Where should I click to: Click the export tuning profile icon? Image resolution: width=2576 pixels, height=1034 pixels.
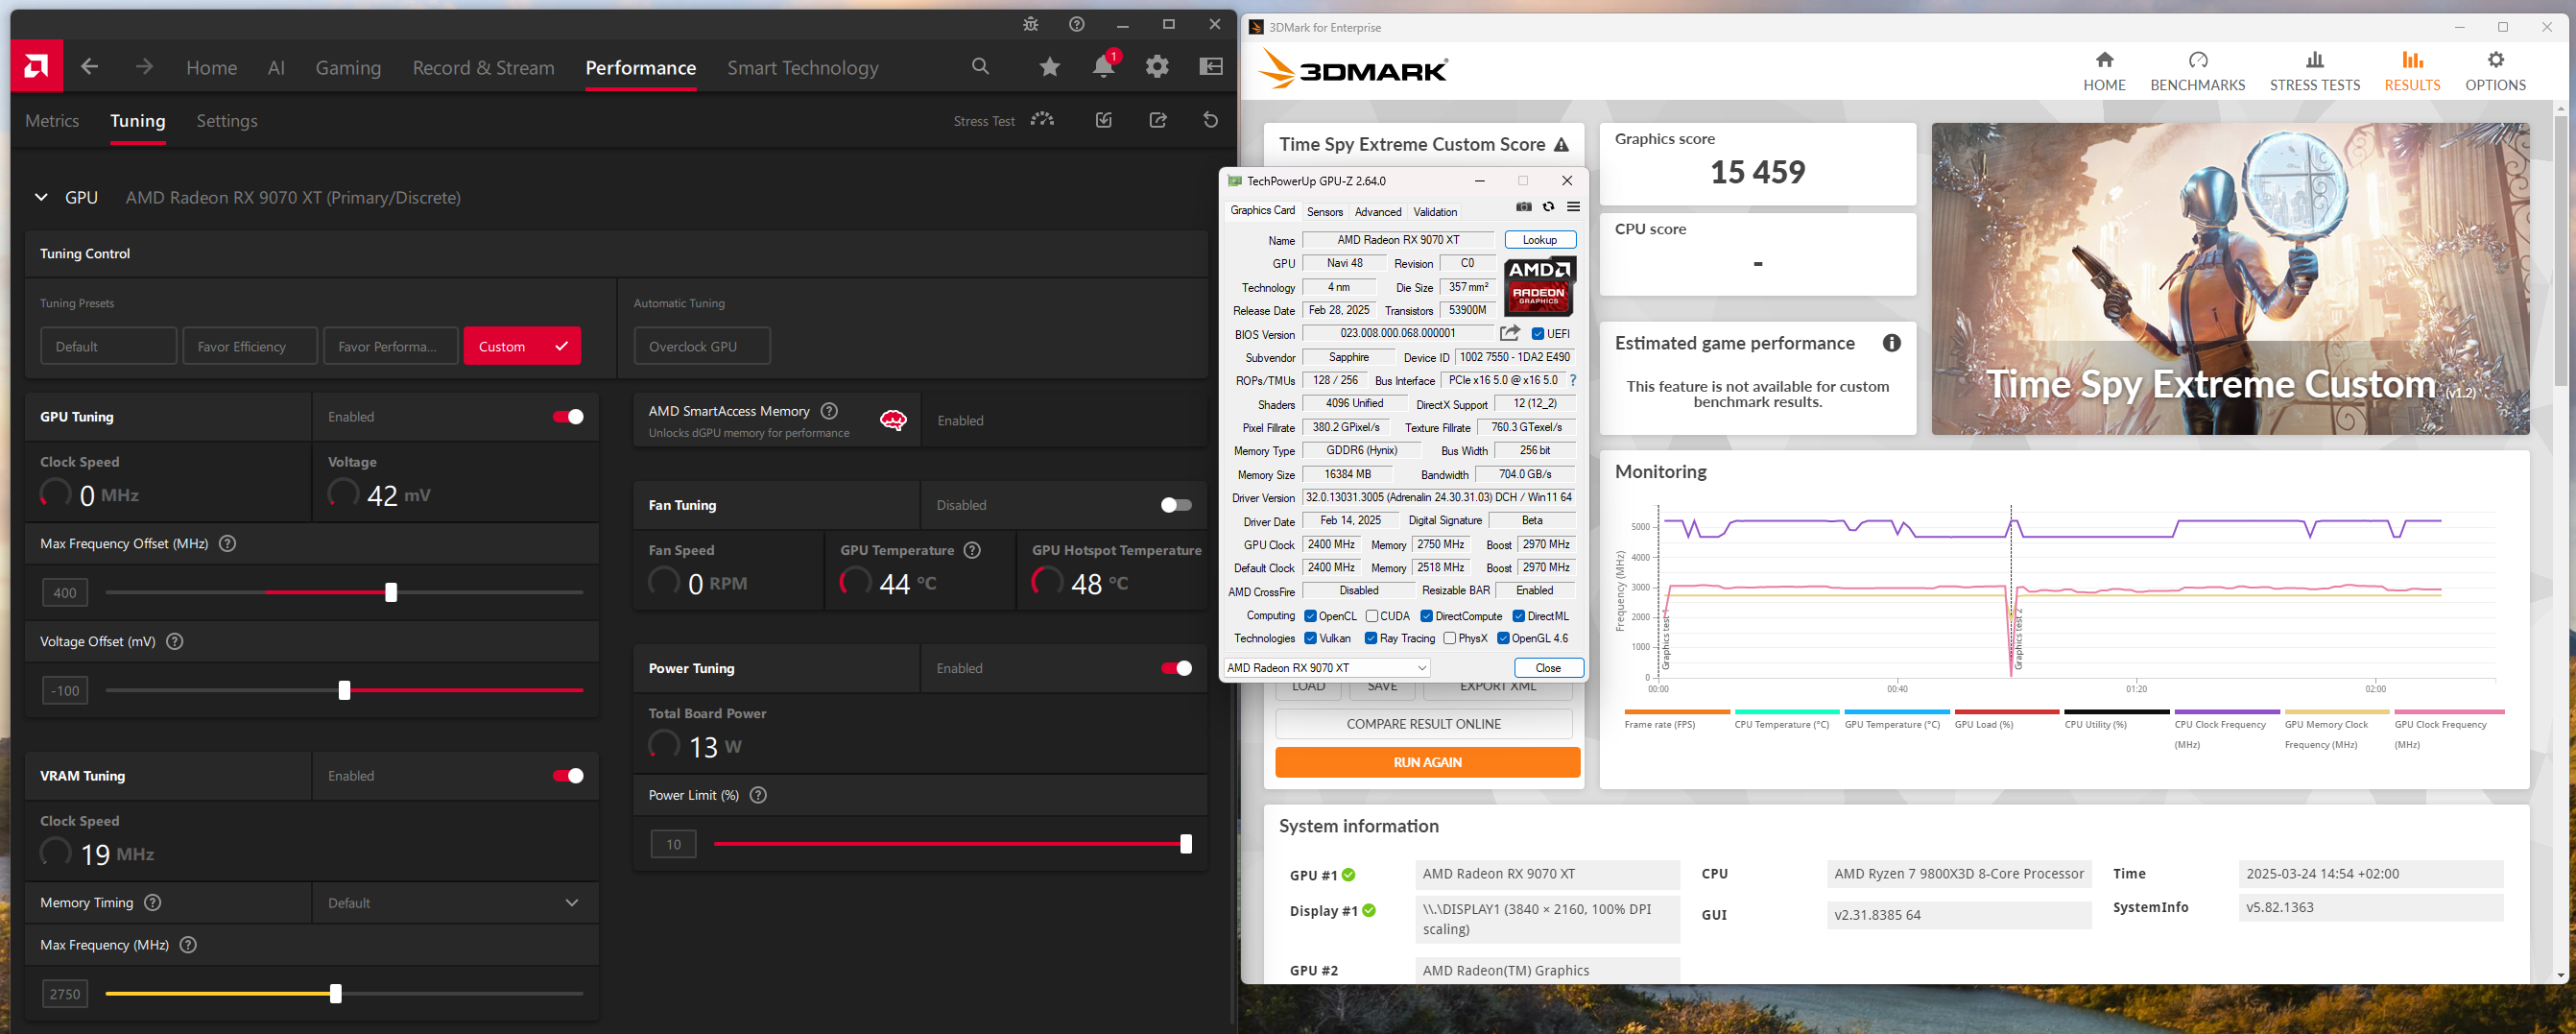[1158, 120]
